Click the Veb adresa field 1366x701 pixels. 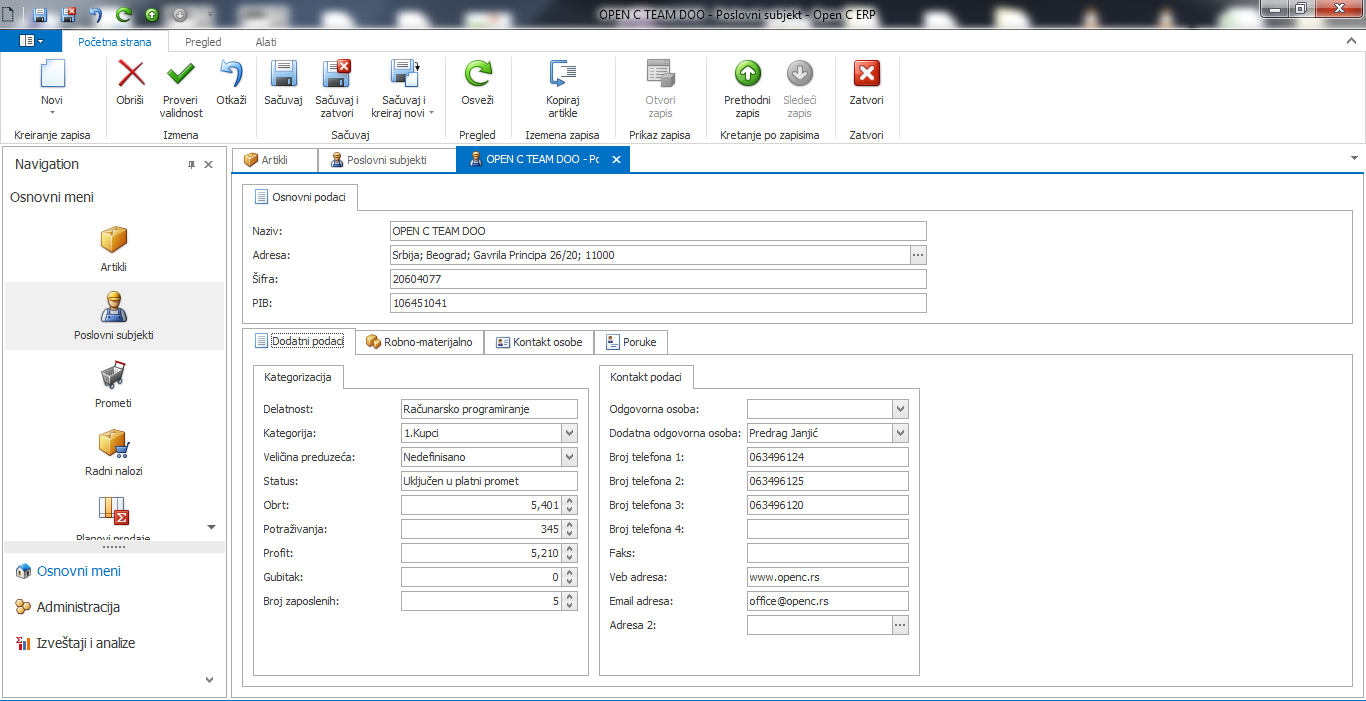(828, 577)
